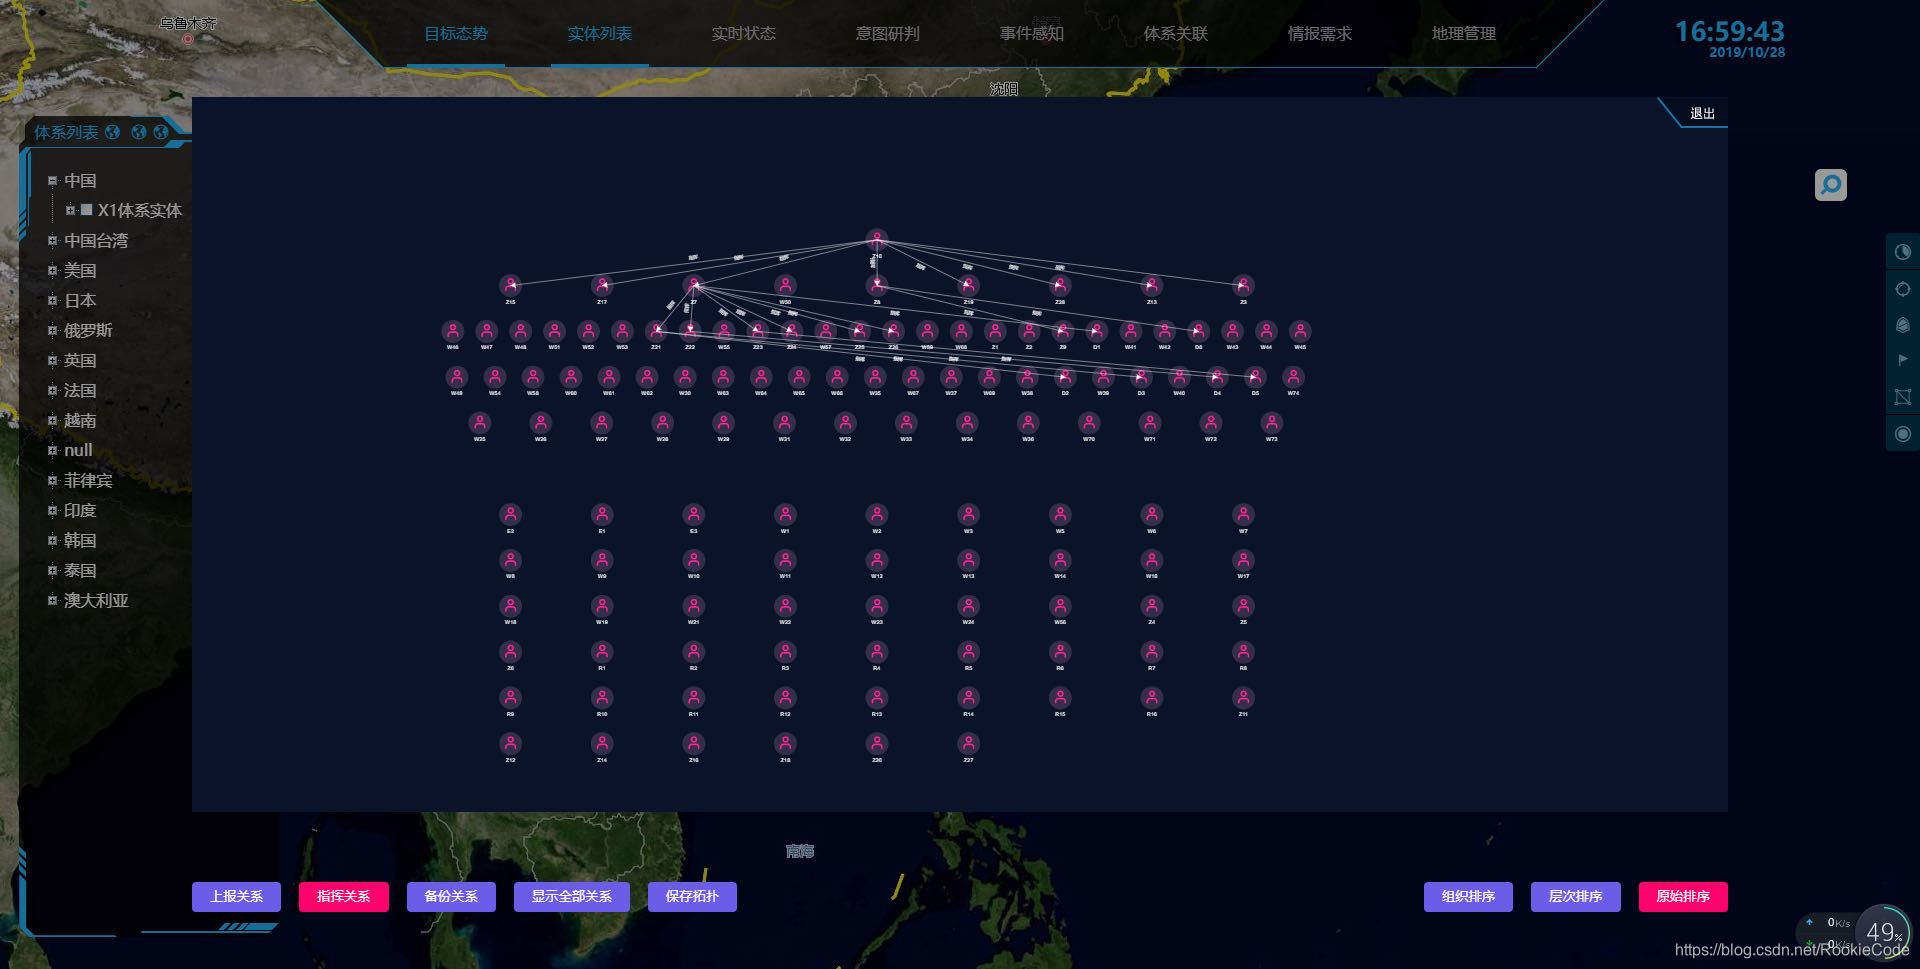
Task: Click the 原始排序 button
Action: click(1683, 896)
